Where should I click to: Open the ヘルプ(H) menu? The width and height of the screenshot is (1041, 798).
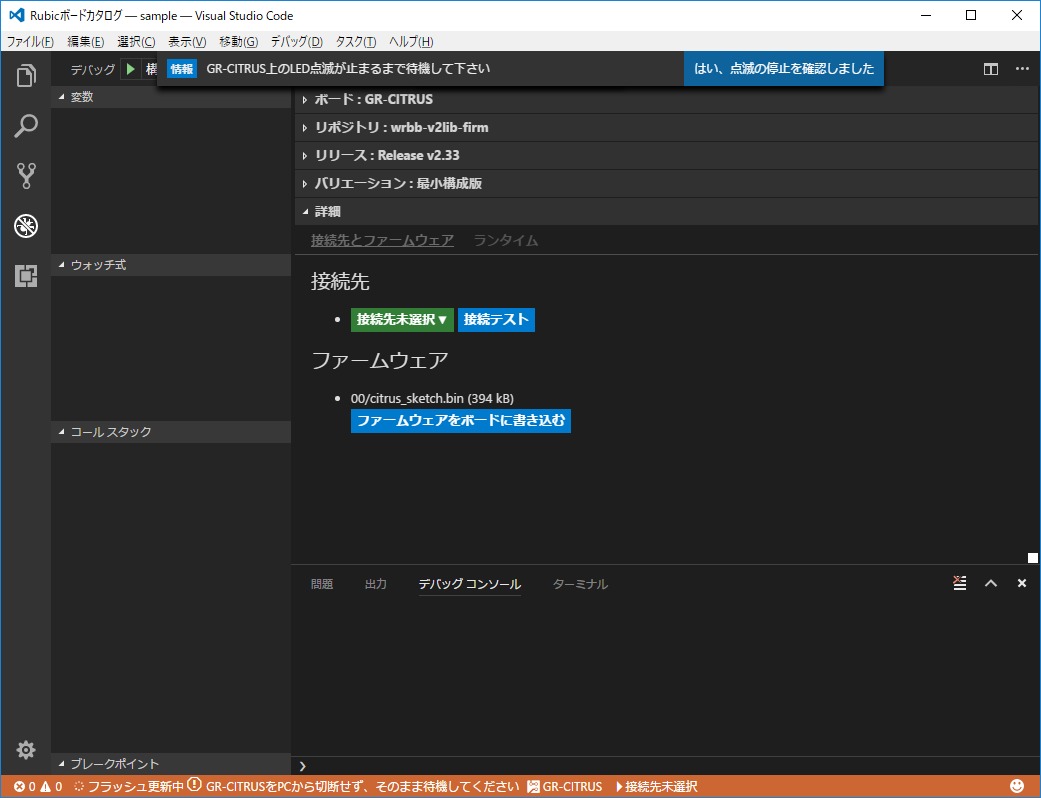coord(411,42)
